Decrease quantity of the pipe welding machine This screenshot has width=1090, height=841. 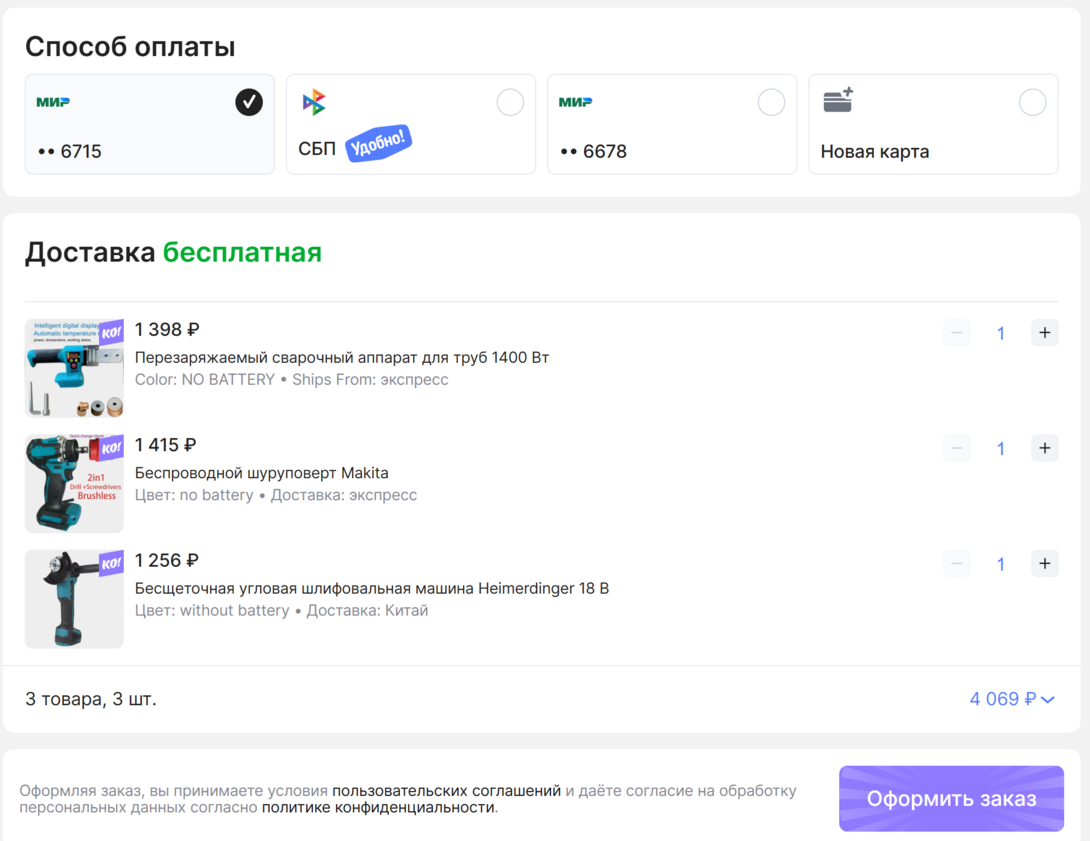pyautogui.click(x=957, y=333)
